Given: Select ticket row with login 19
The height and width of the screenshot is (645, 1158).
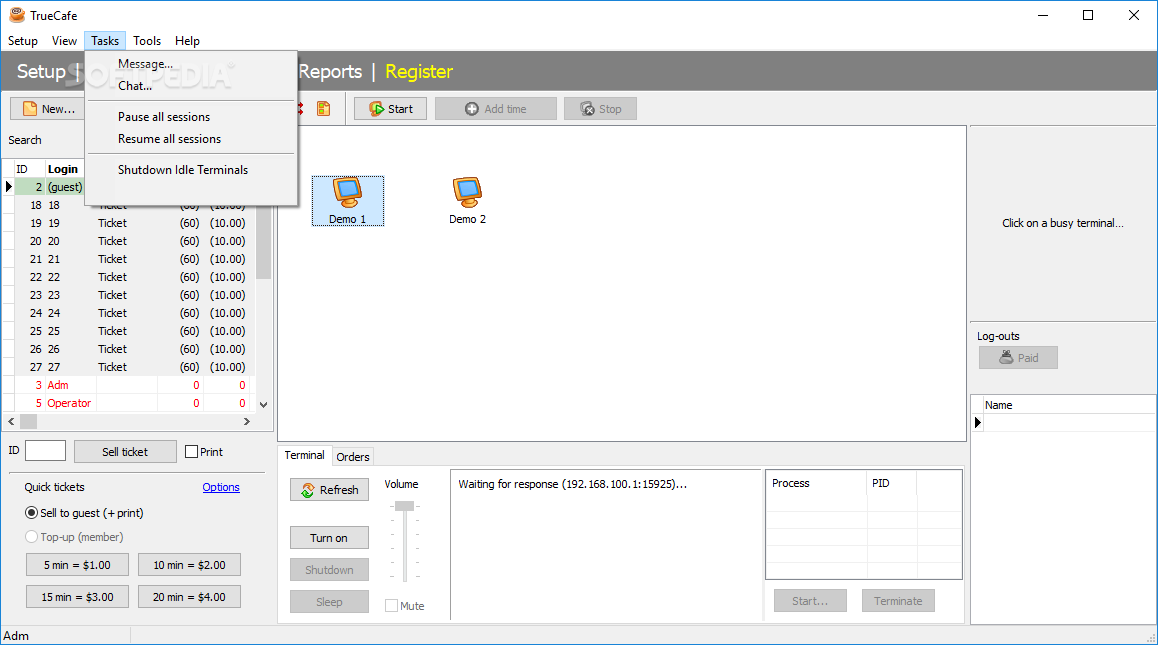Looking at the screenshot, I should pos(129,223).
